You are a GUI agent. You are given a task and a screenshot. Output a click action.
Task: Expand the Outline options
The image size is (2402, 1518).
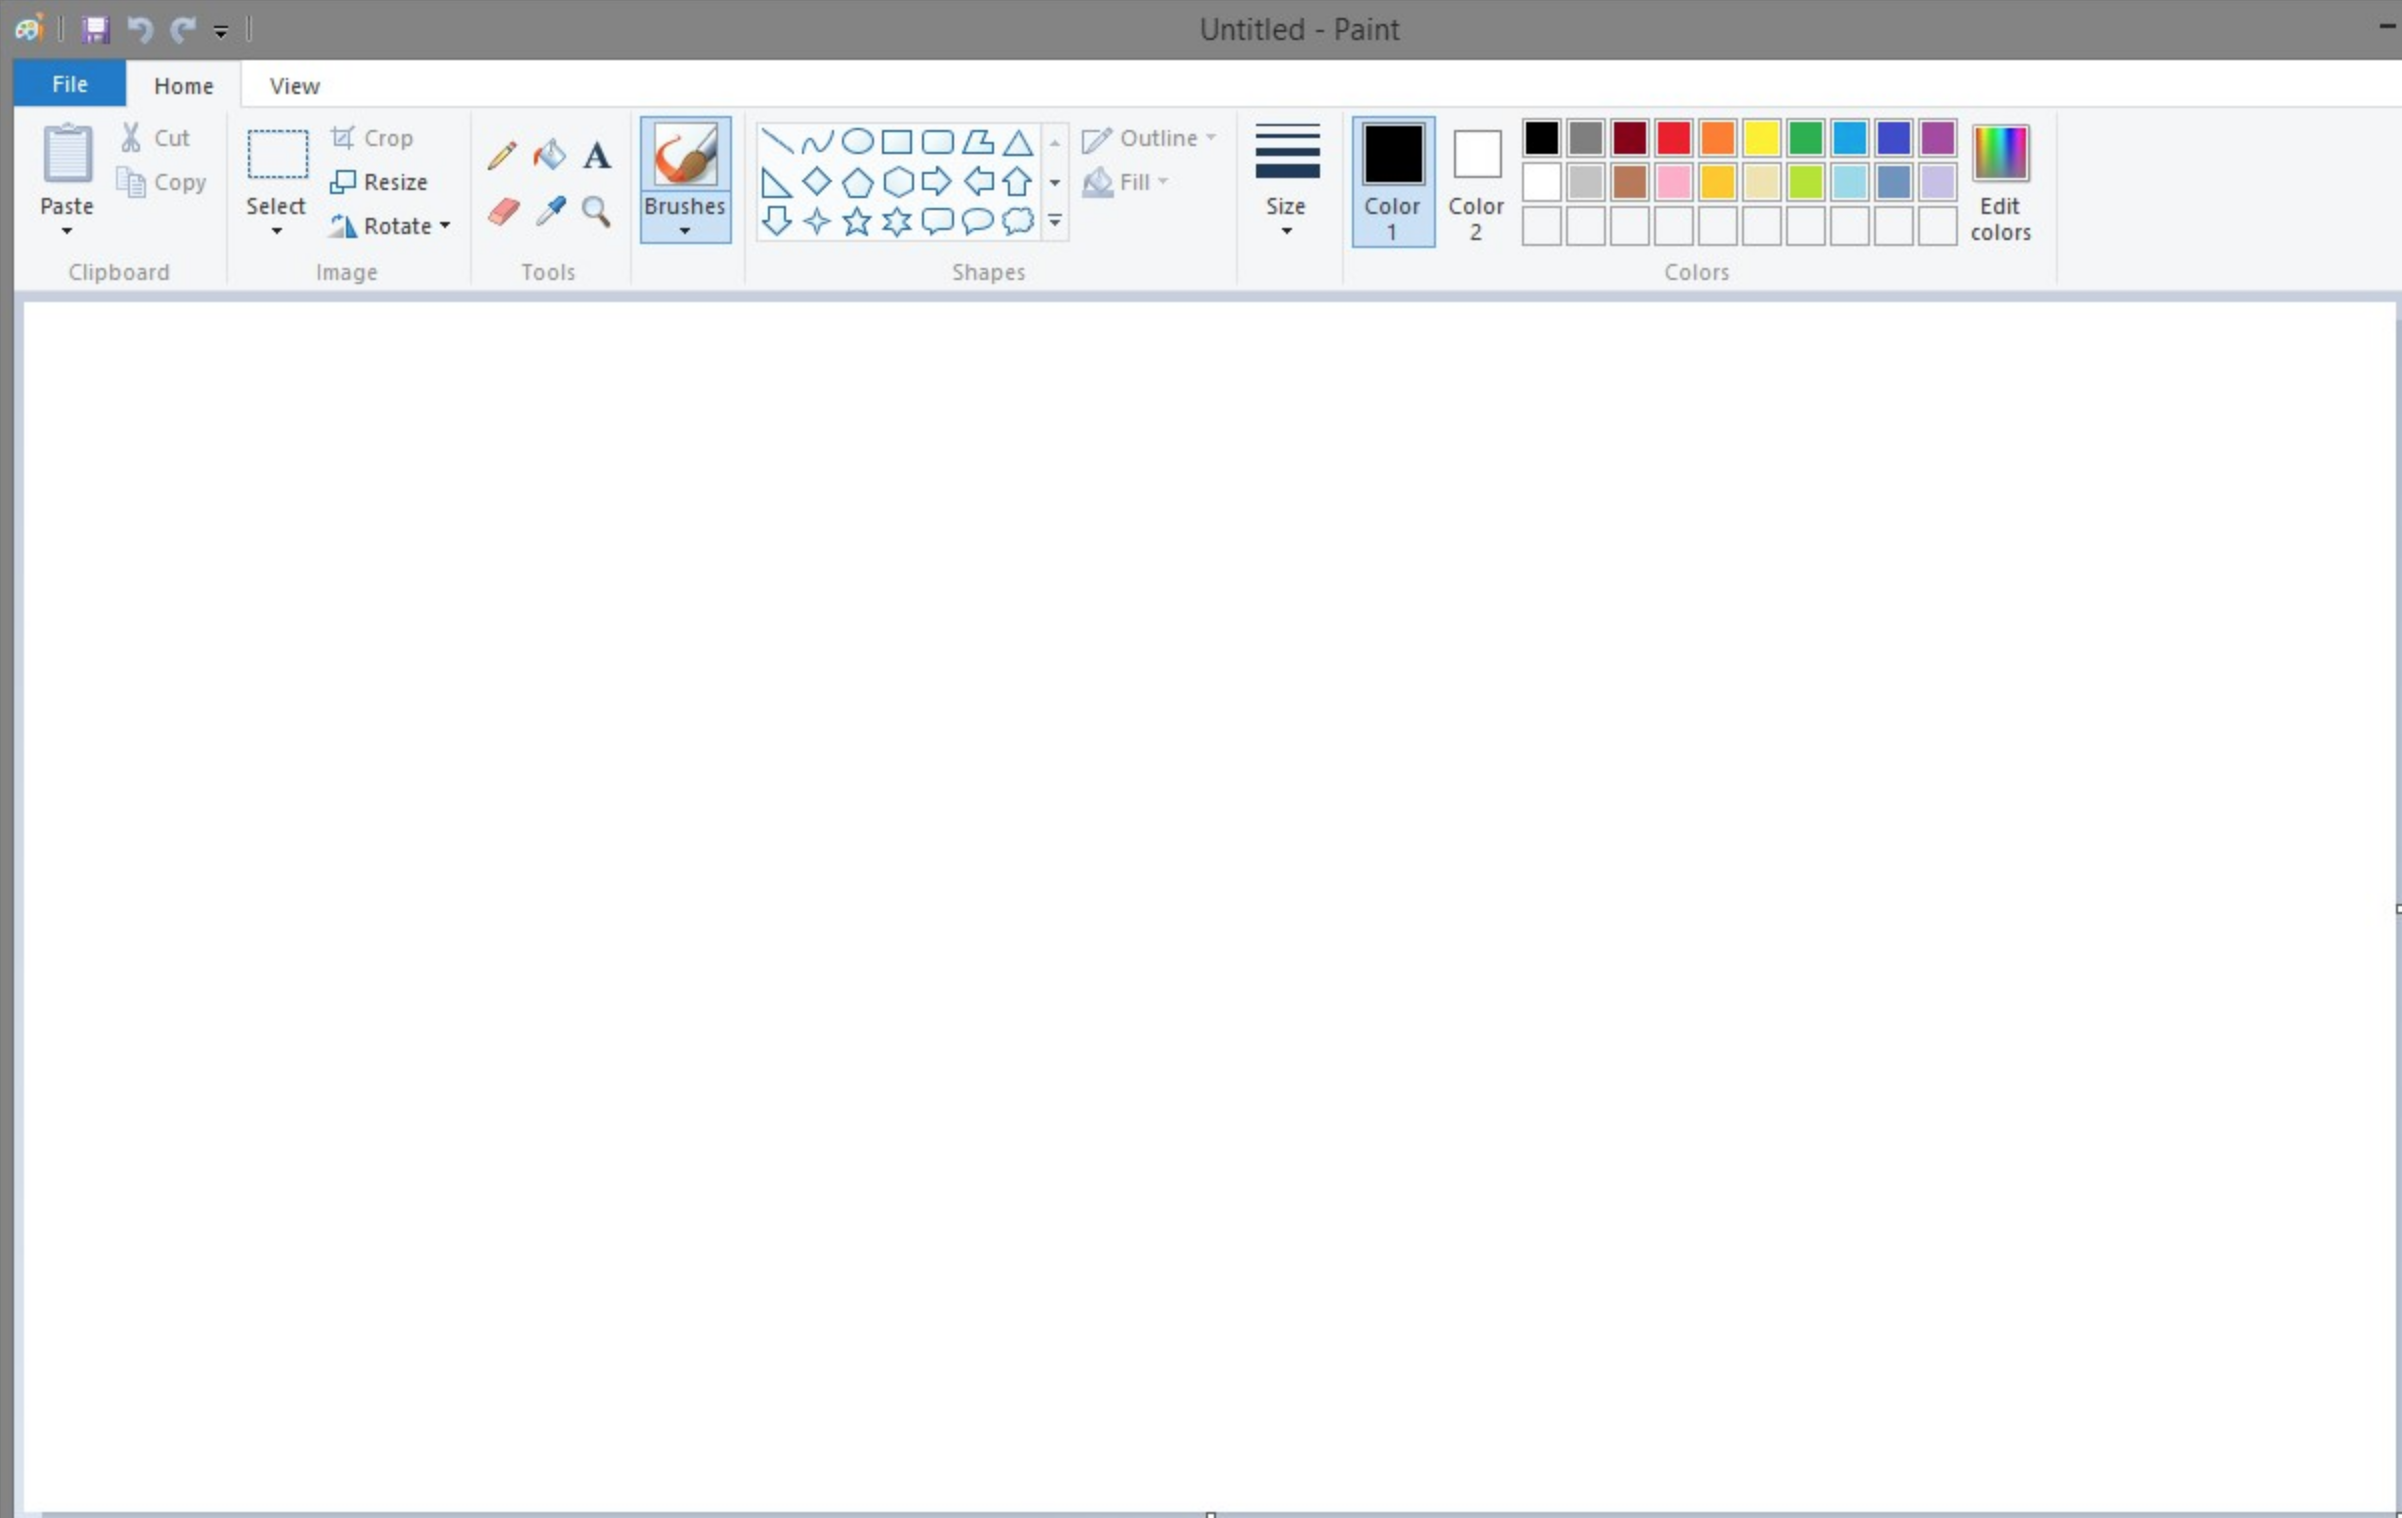click(x=1211, y=138)
